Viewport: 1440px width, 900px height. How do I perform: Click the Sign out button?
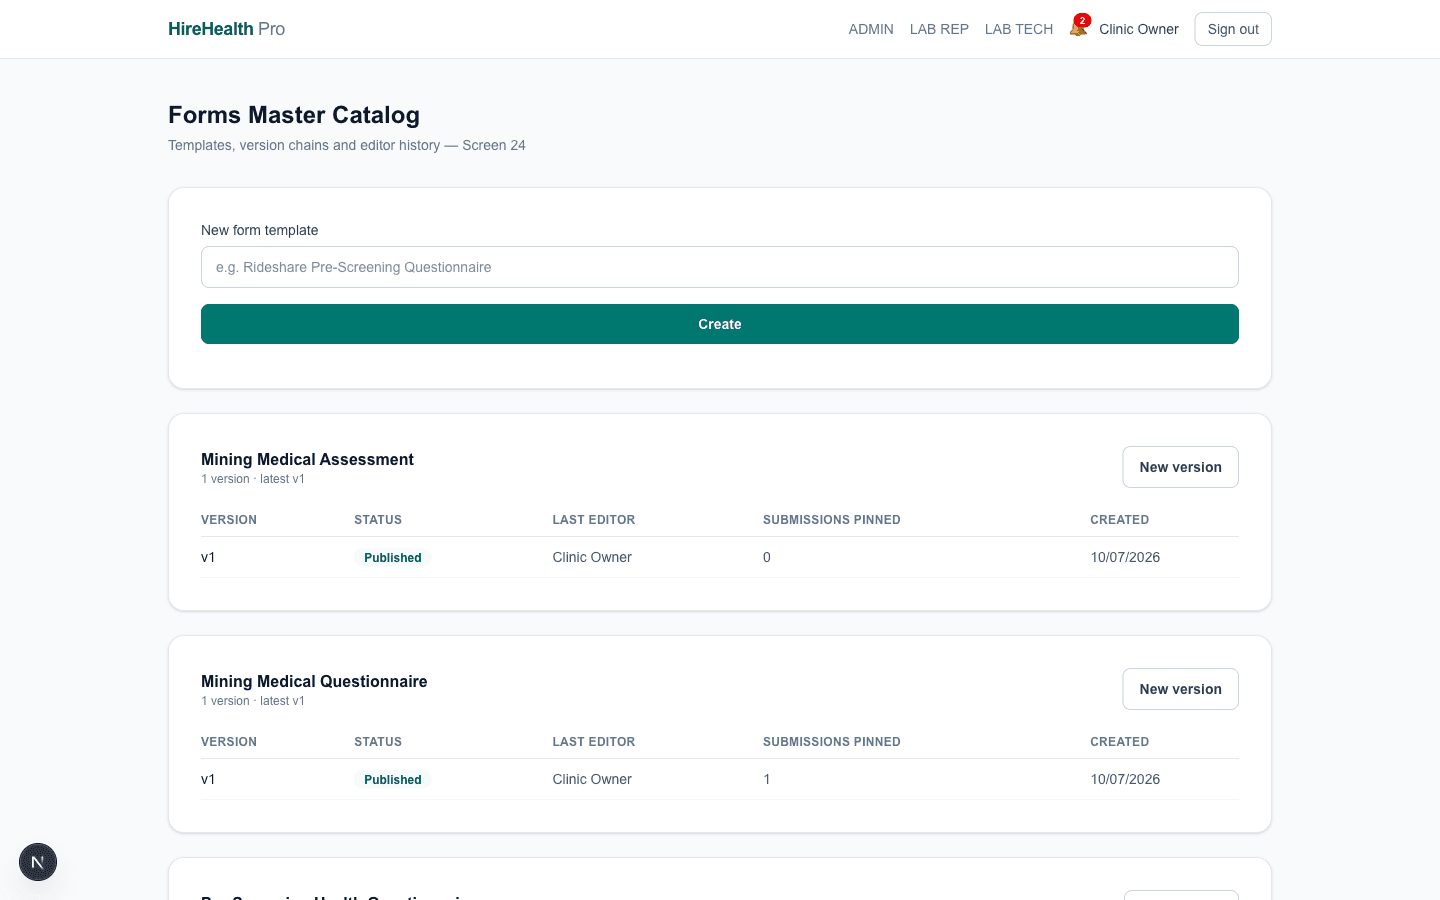point(1233,29)
